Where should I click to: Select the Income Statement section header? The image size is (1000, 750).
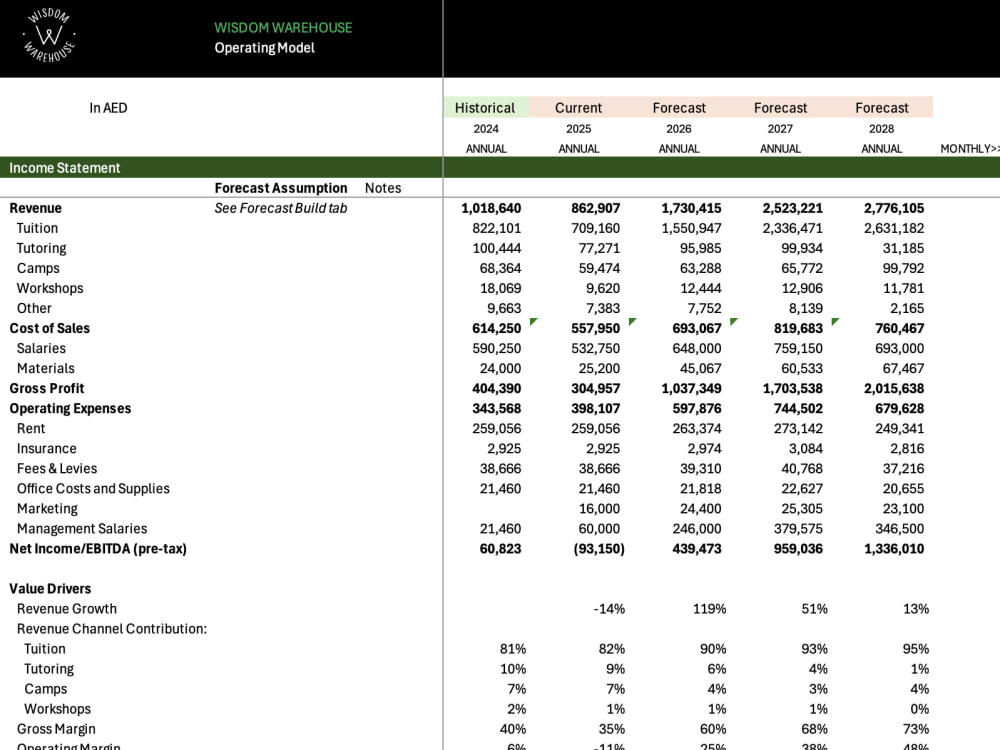pyautogui.click(x=64, y=168)
